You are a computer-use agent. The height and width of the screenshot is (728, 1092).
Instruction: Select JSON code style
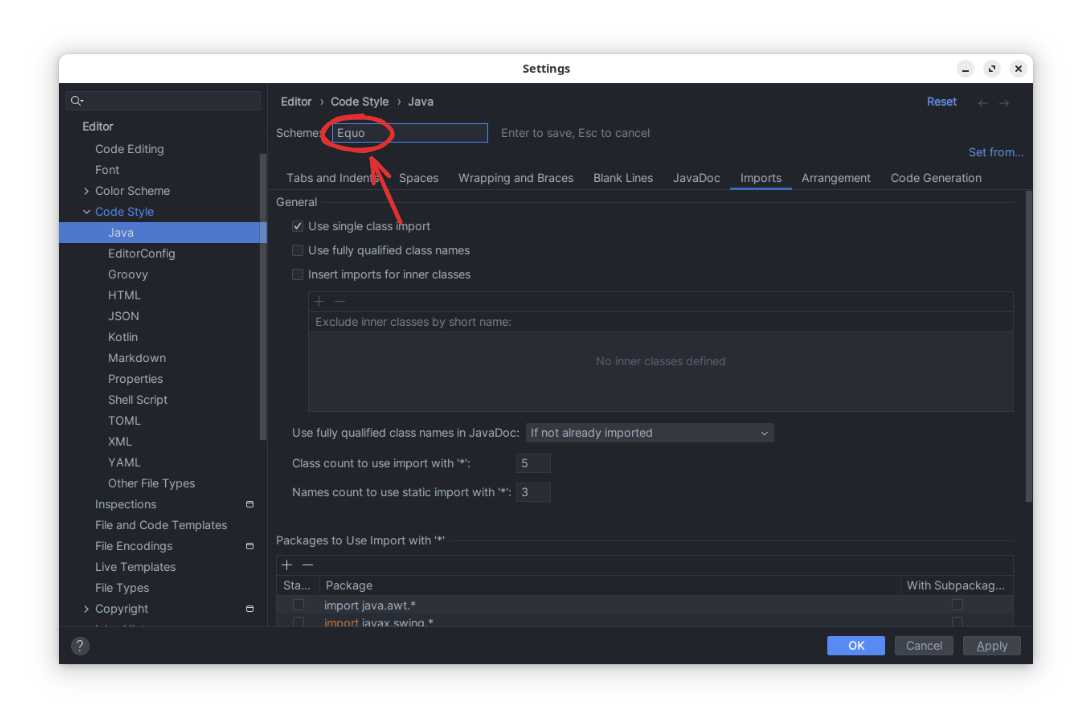[x=123, y=316]
